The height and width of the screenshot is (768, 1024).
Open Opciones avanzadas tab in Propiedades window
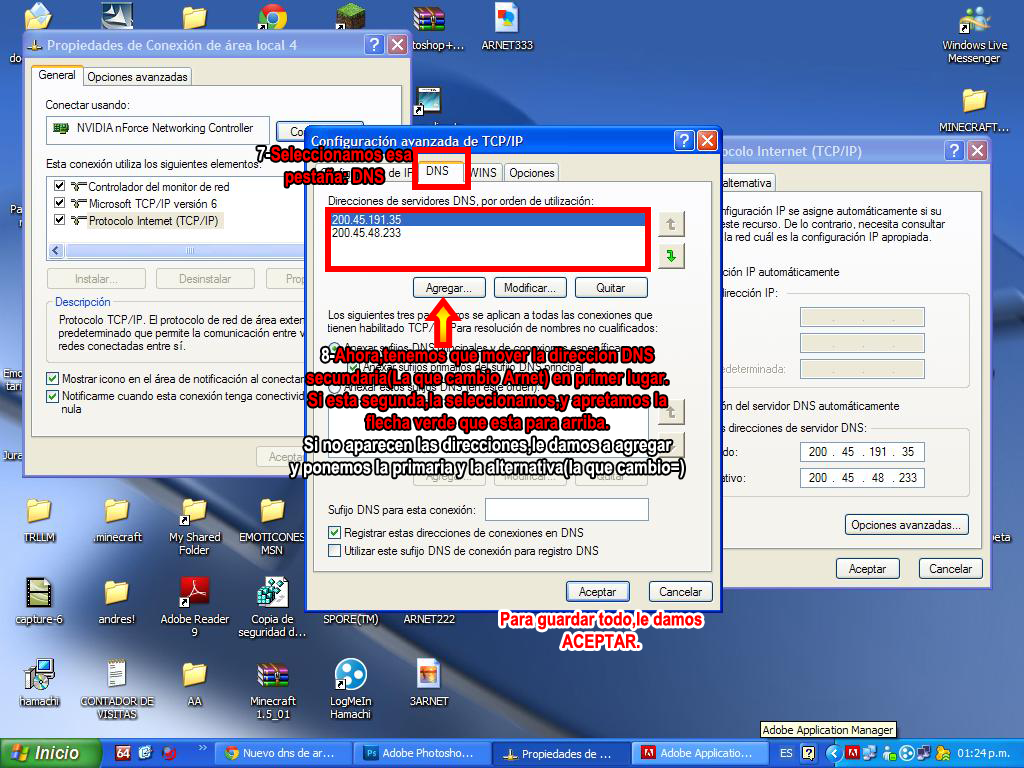click(137, 77)
